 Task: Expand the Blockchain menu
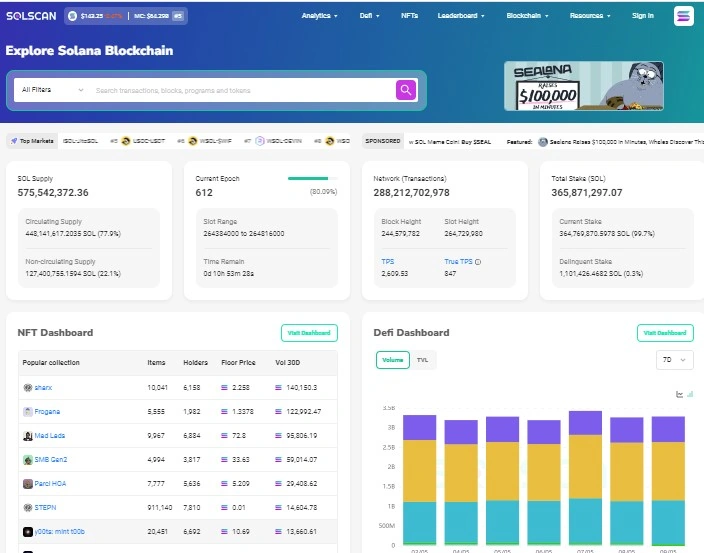tap(527, 16)
